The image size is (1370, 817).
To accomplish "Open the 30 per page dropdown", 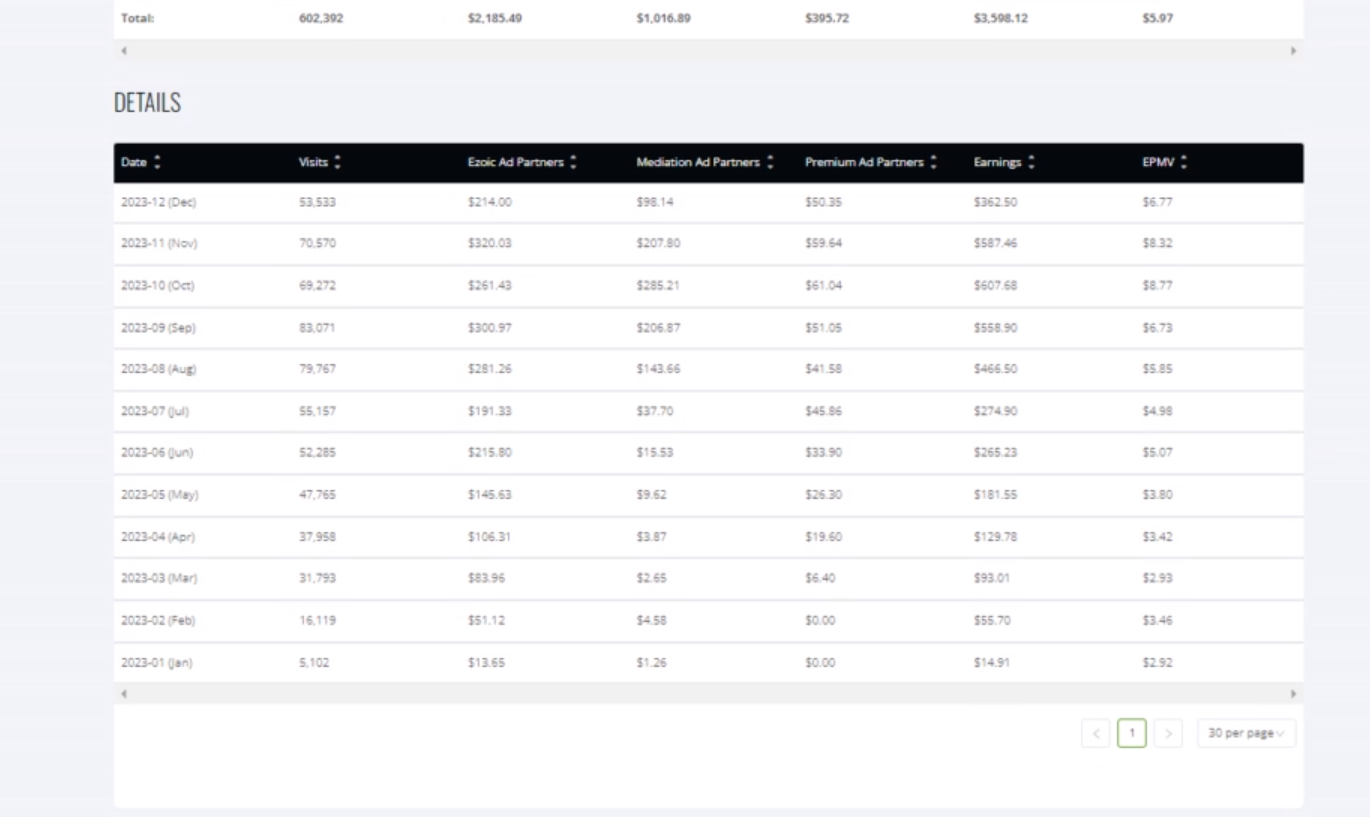I will click(x=1246, y=733).
